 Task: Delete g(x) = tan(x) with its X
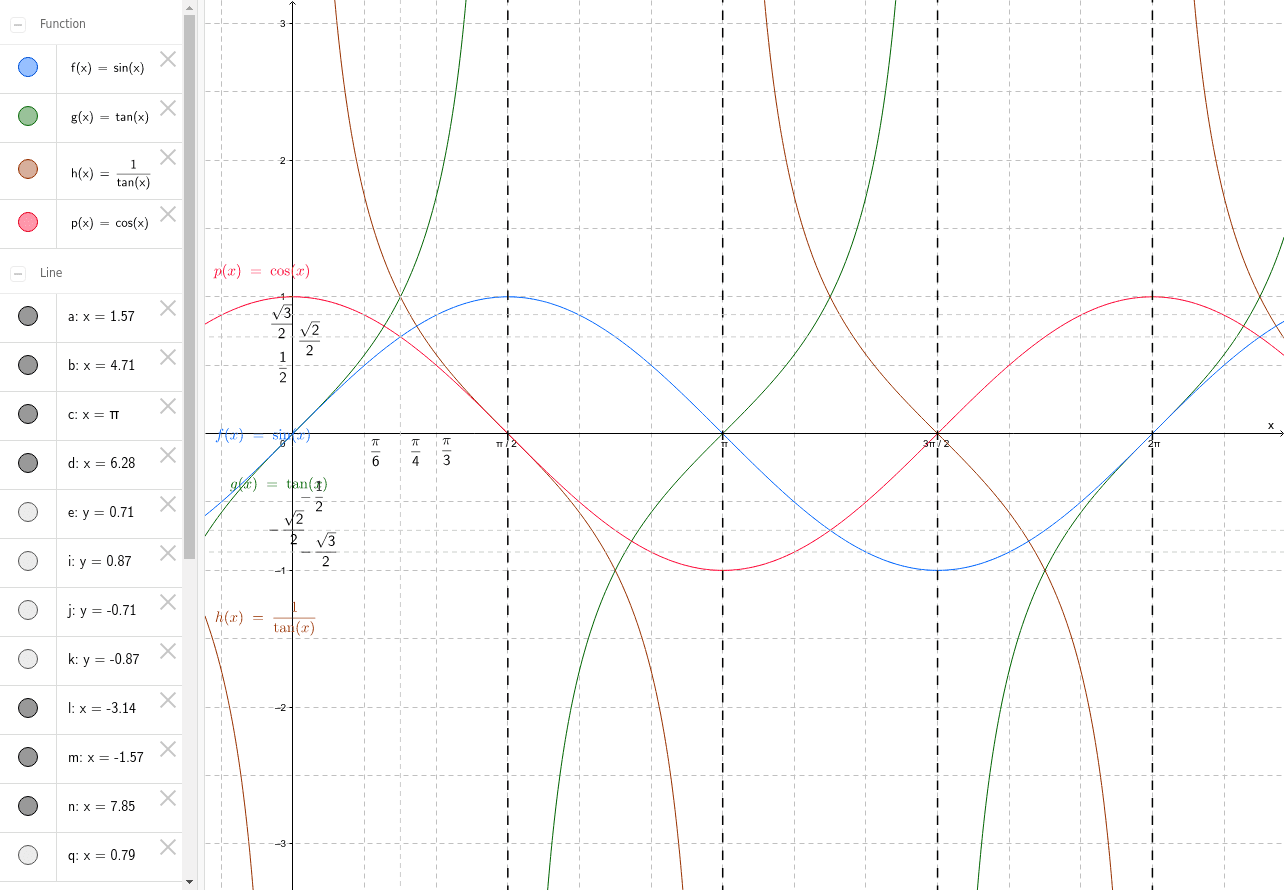click(168, 108)
